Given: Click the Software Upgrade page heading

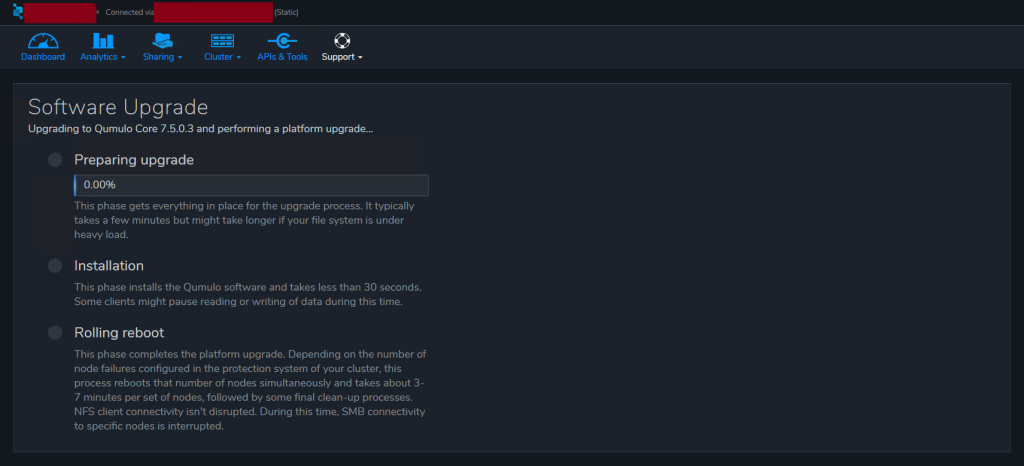Looking at the screenshot, I should (x=118, y=107).
